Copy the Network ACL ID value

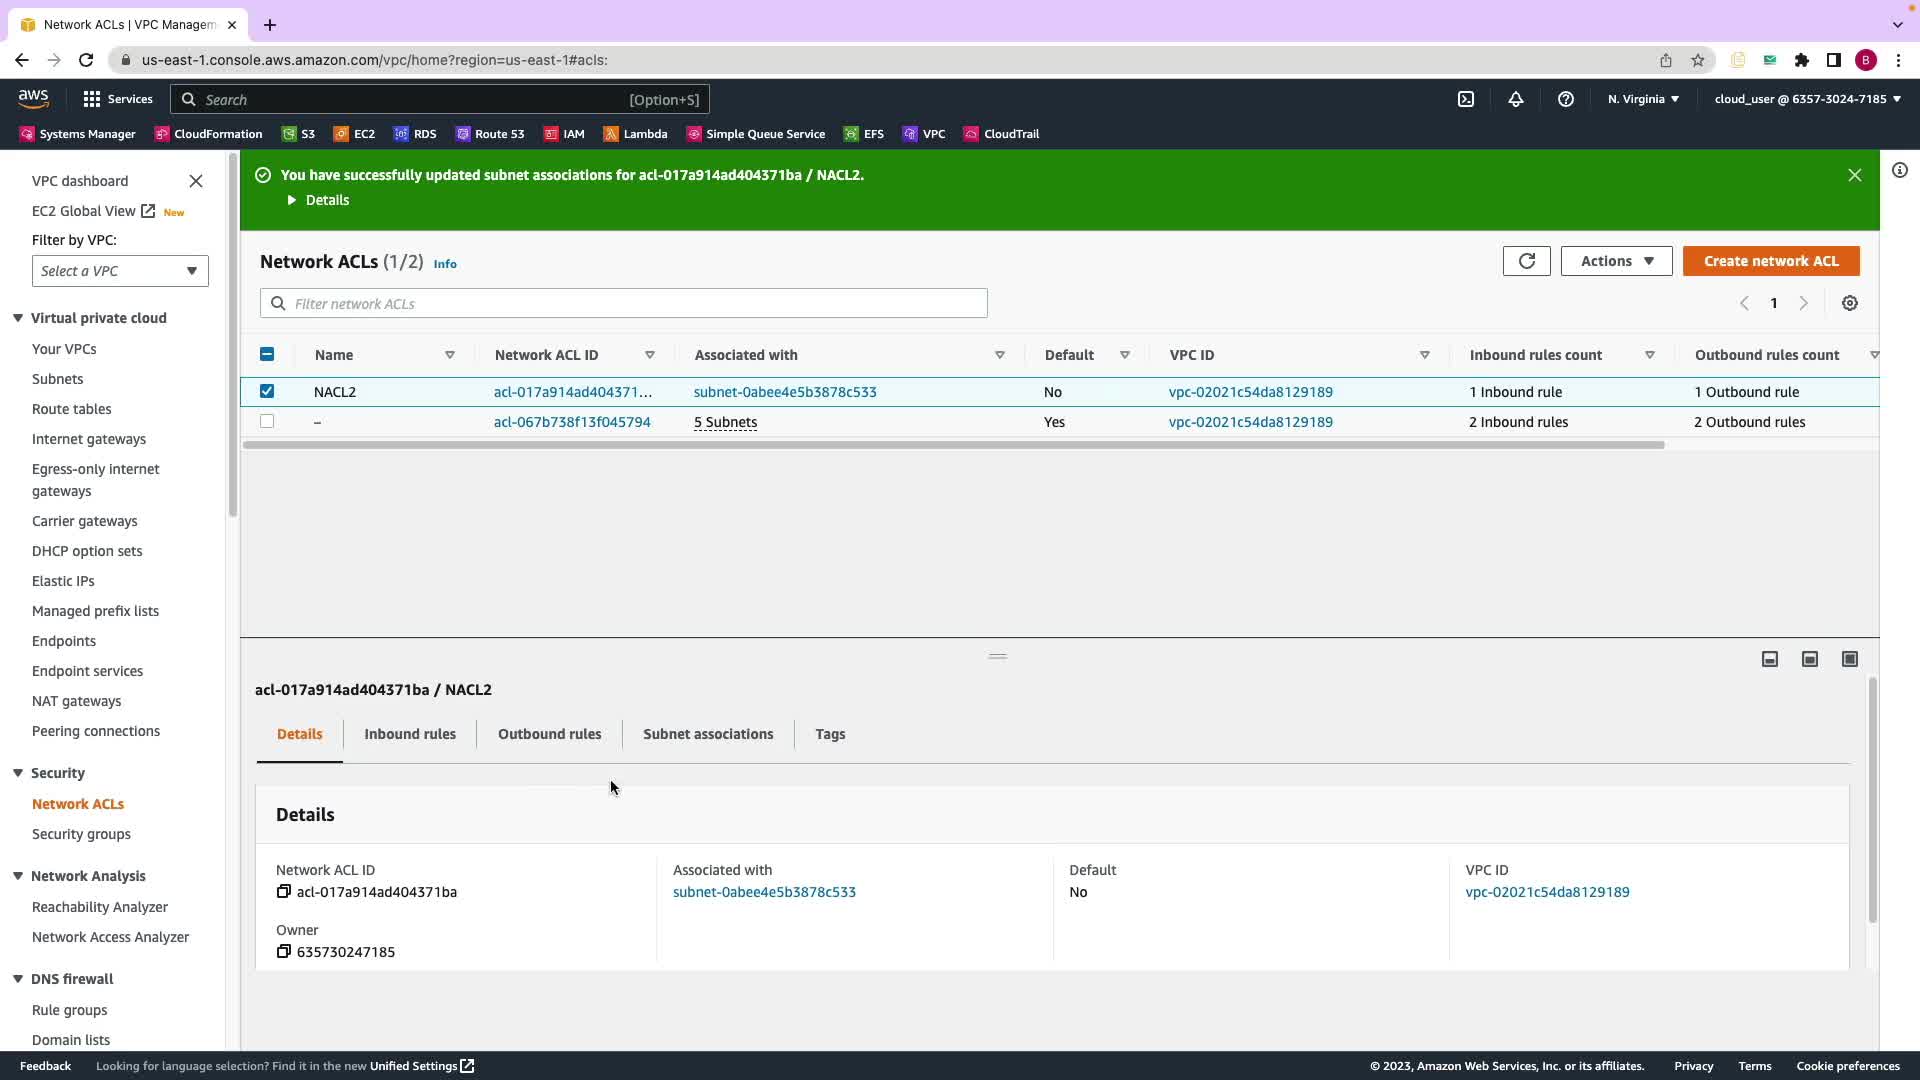(284, 892)
